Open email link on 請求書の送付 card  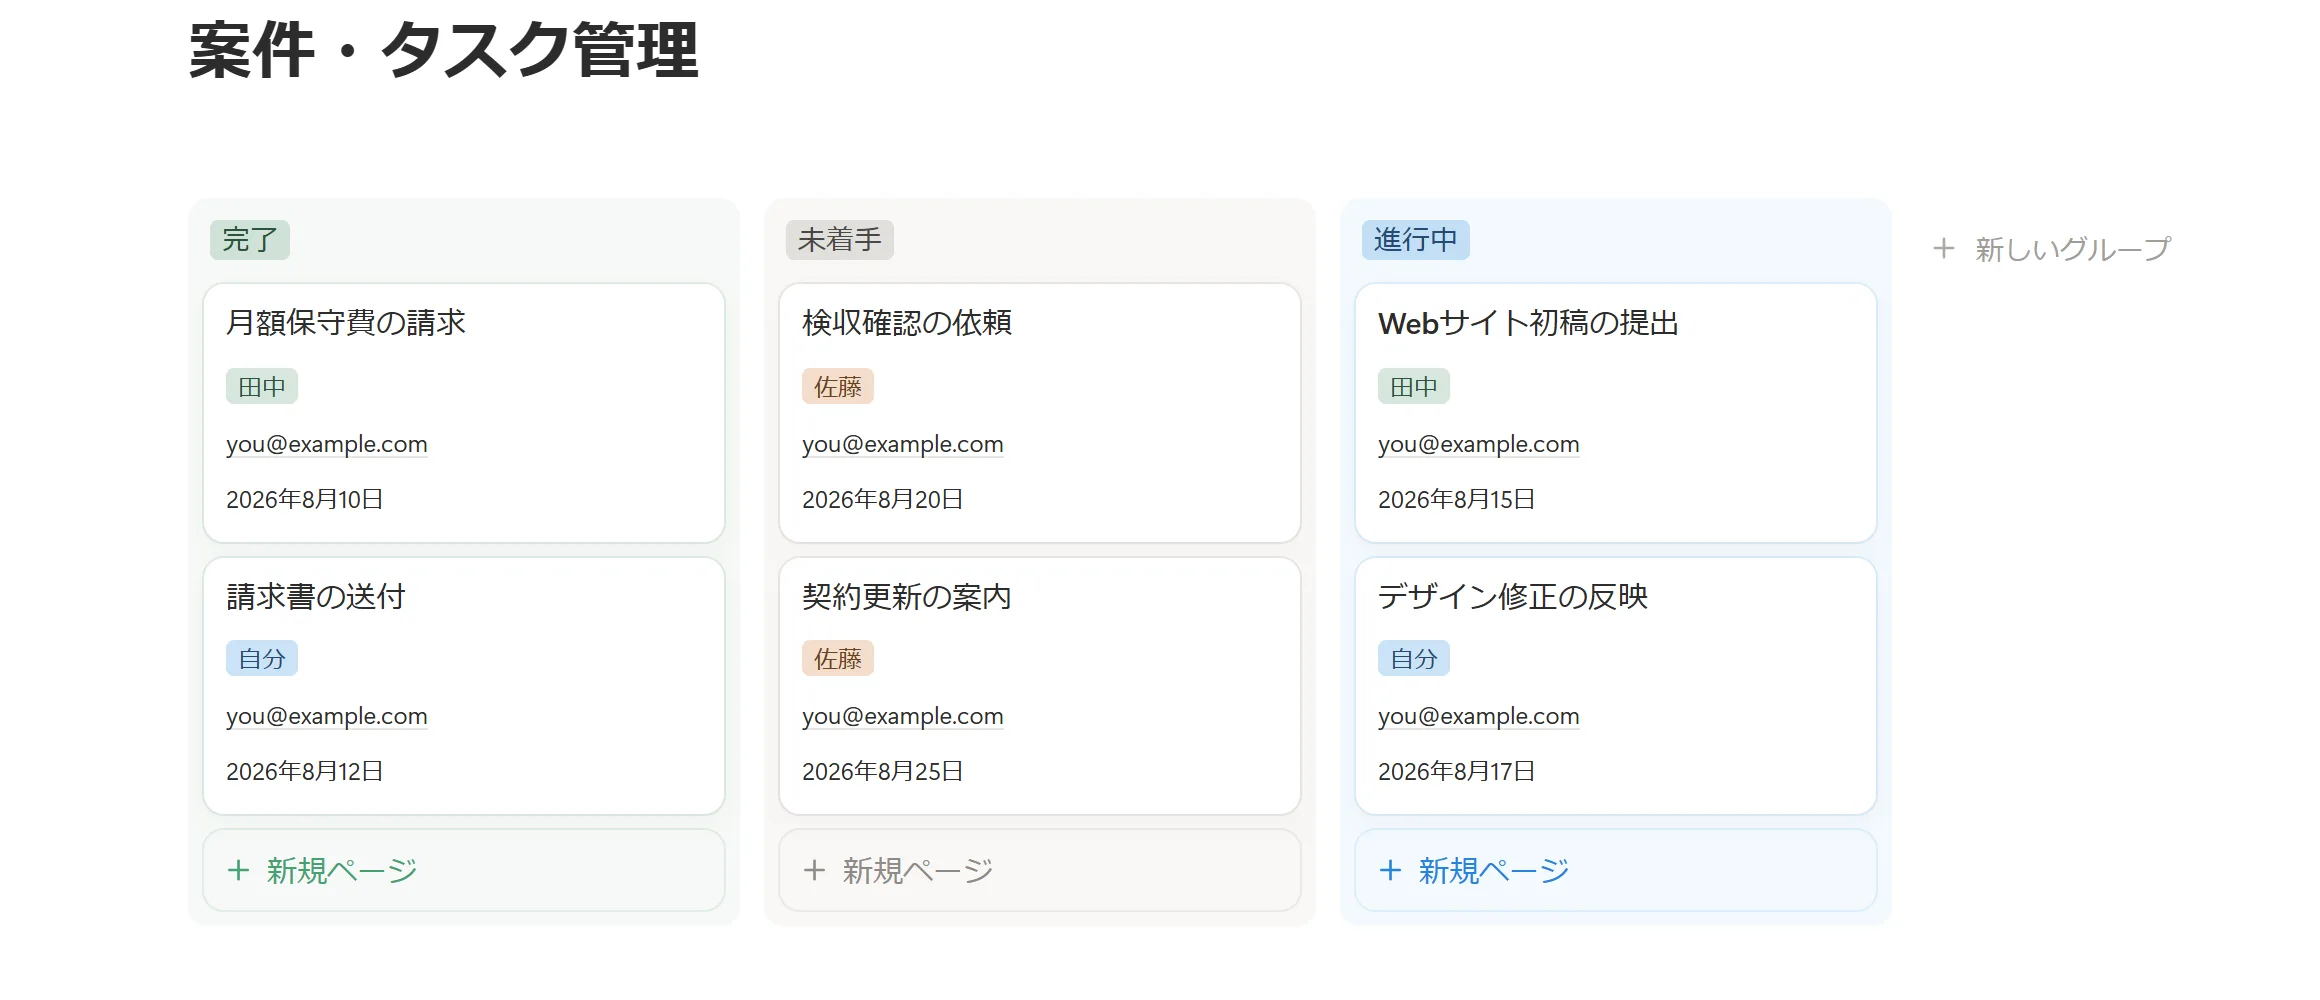click(x=327, y=716)
